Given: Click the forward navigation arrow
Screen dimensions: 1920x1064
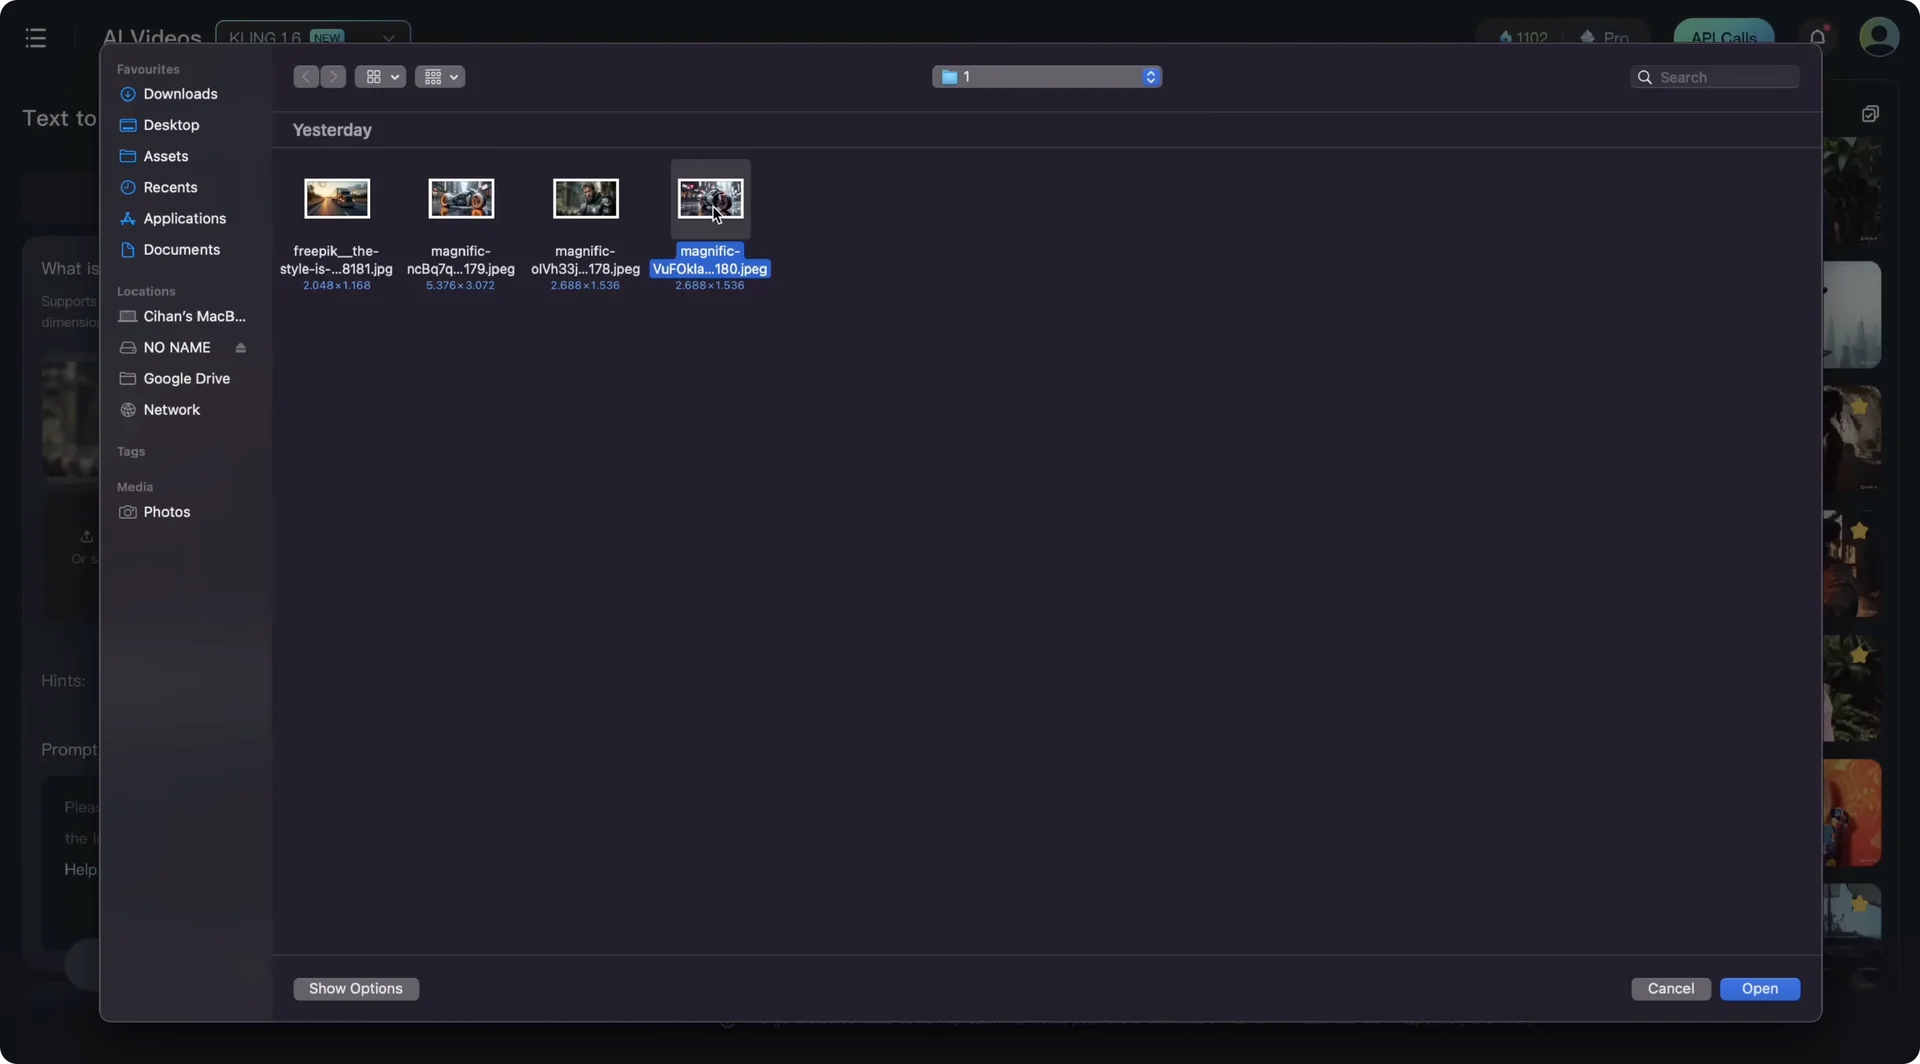Looking at the screenshot, I should point(333,76).
